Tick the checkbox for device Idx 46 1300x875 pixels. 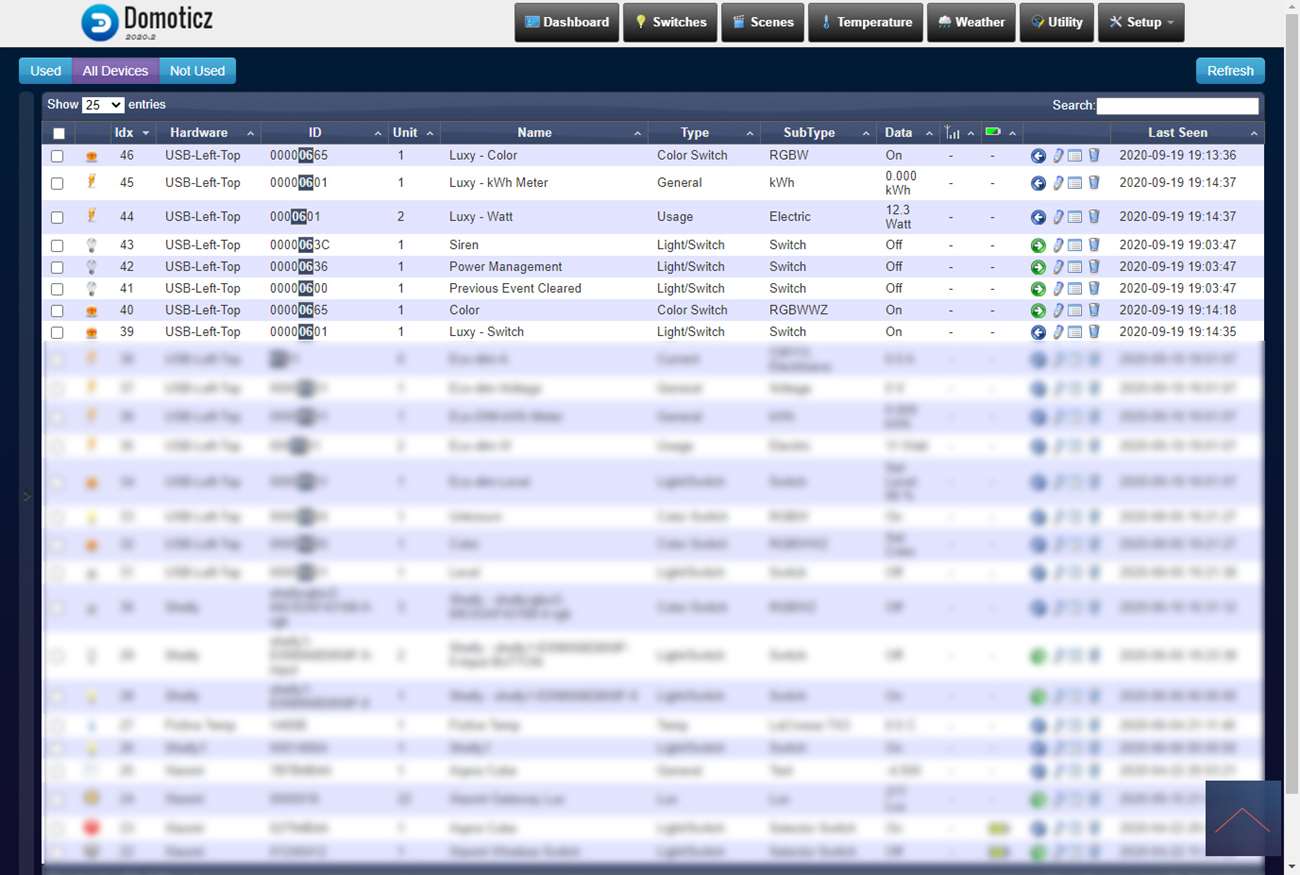pyautogui.click(x=57, y=156)
